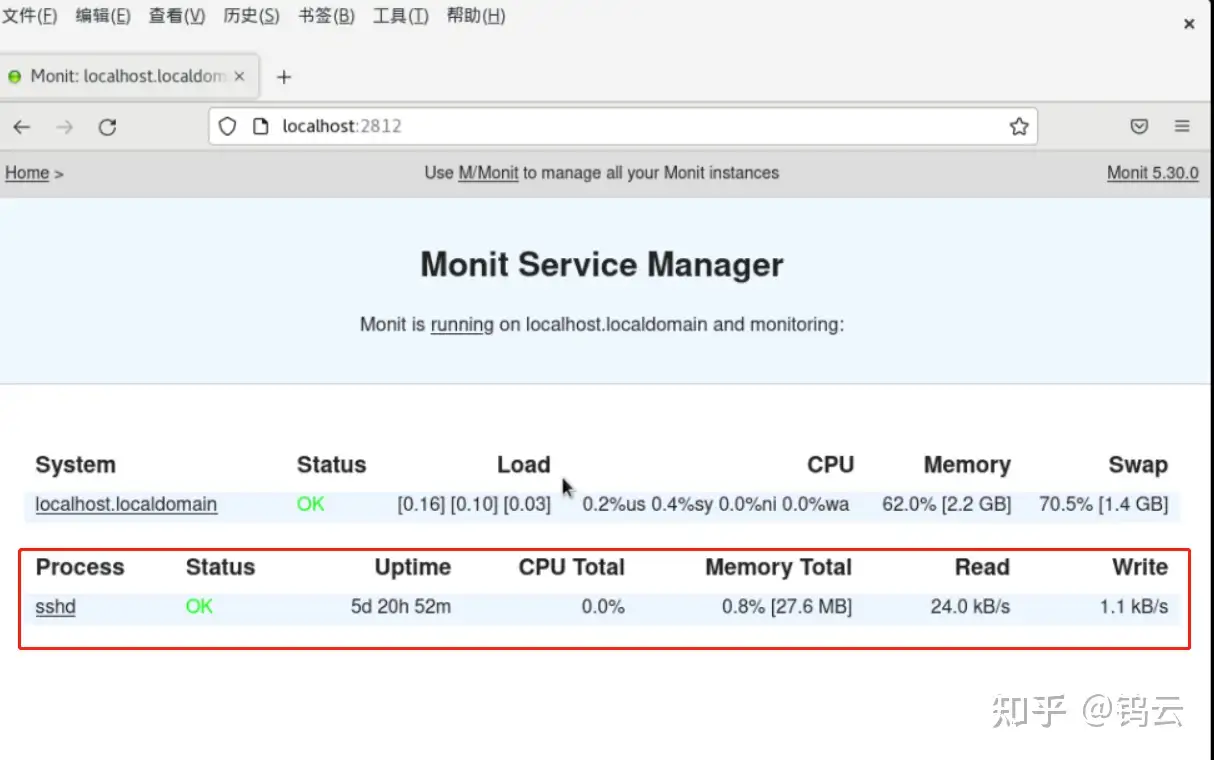This screenshot has width=1214, height=760.
Task: Click the Write column header
Action: tap(1140, 568)
